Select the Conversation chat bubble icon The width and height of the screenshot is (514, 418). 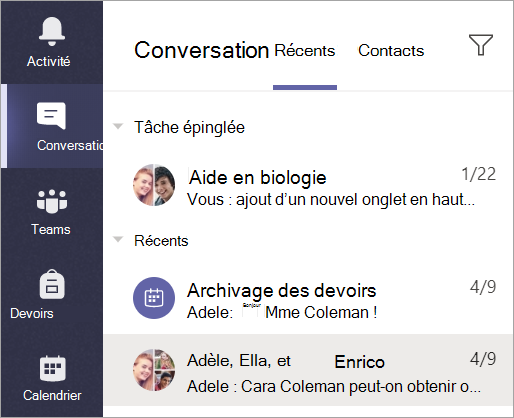51,116
